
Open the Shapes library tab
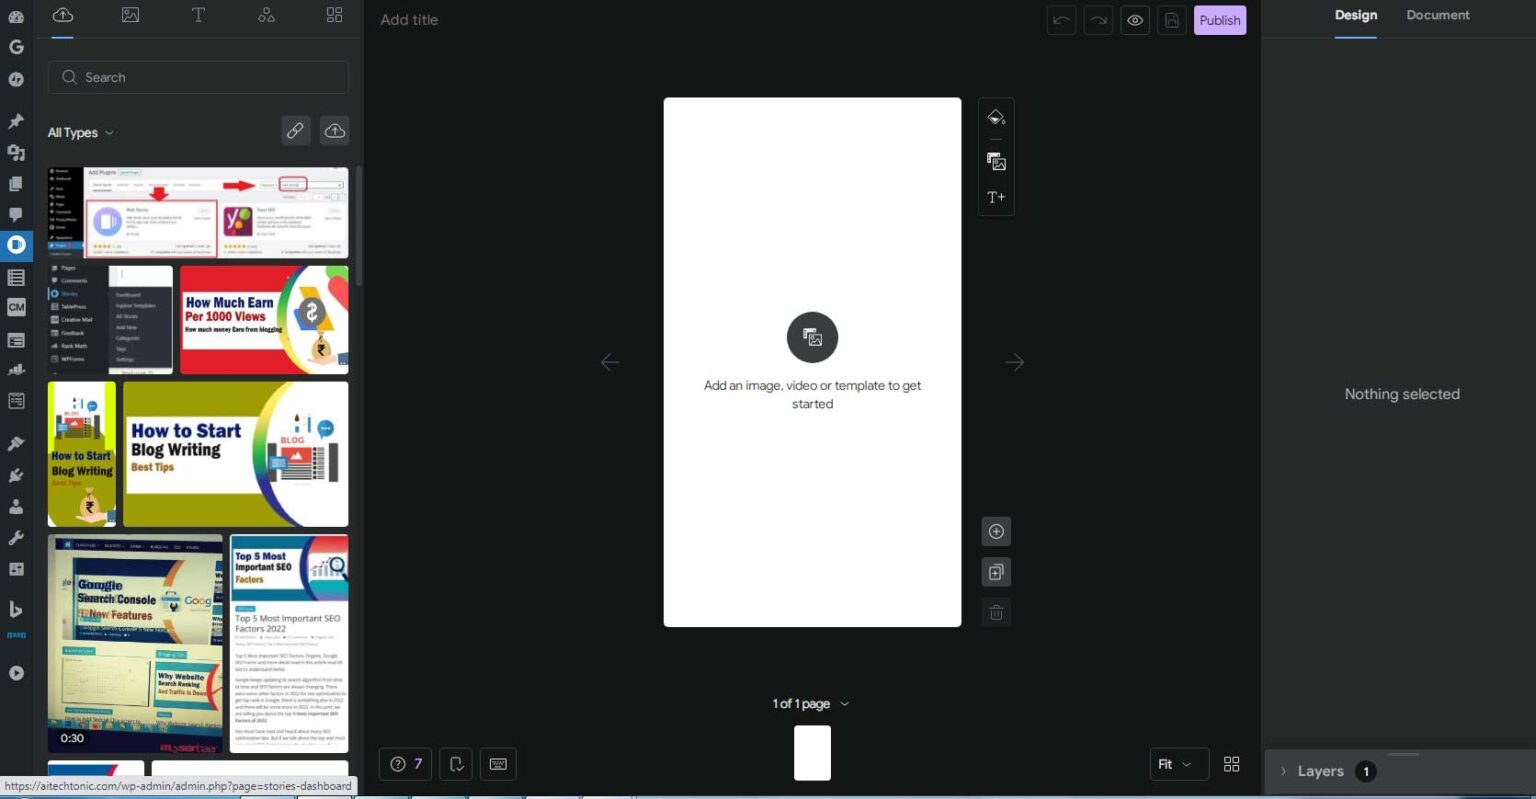coord(266,15)
